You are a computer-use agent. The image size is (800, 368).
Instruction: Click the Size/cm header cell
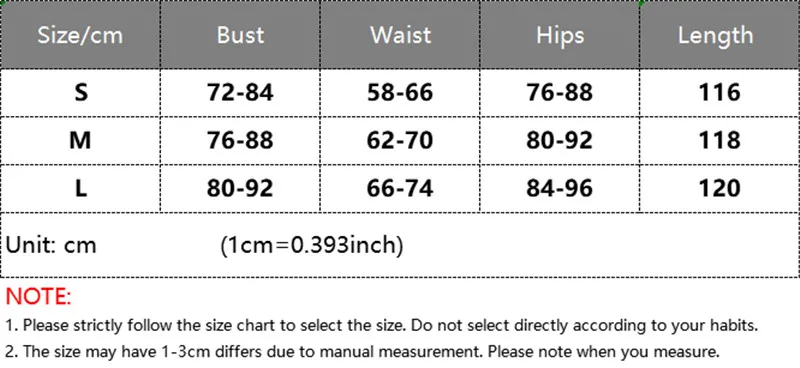pos(80,35)
